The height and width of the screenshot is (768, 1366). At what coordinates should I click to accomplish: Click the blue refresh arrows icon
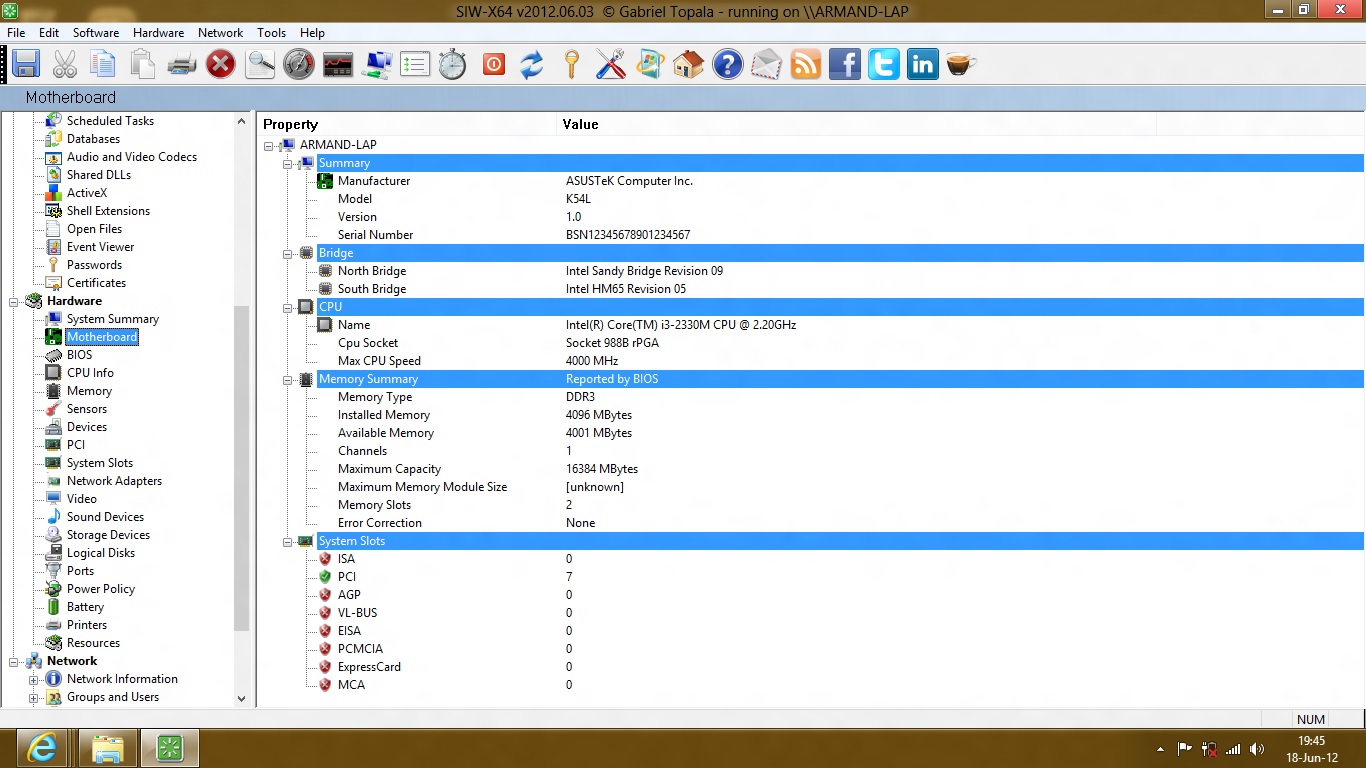click(x=532, y=65)
